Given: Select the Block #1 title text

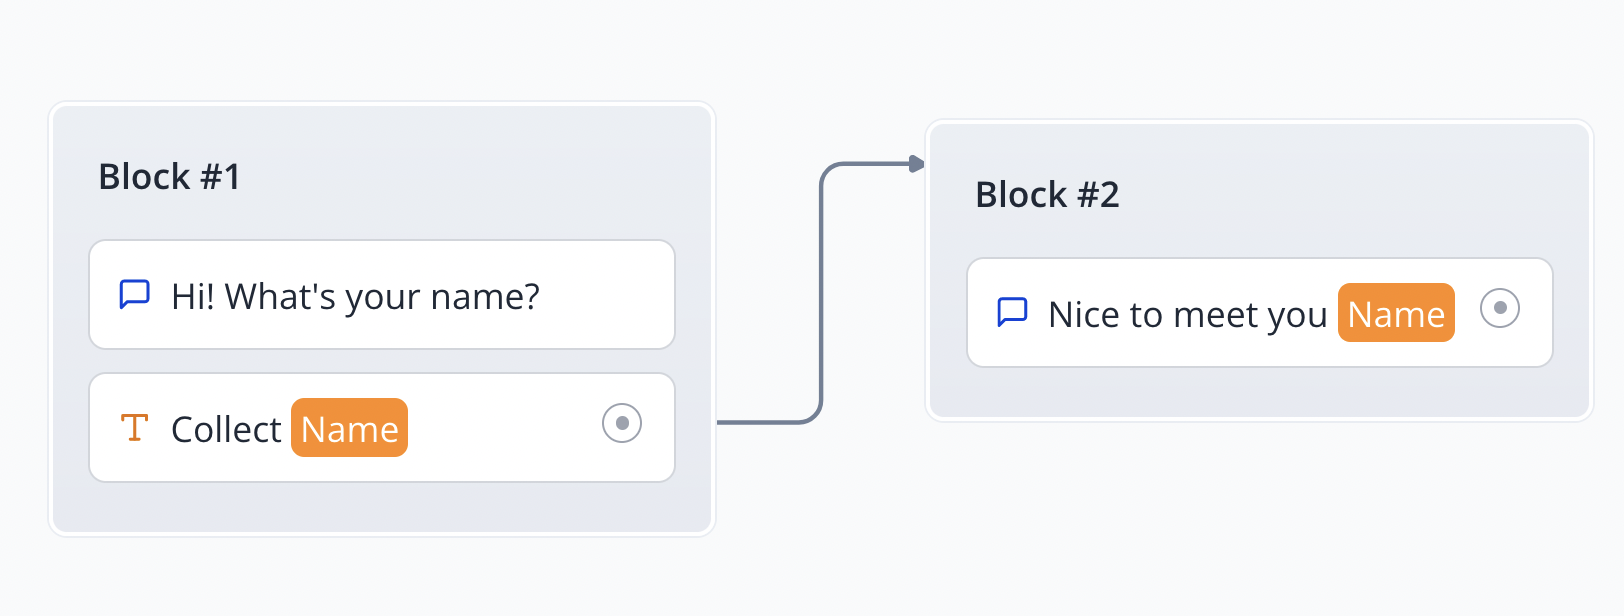Looking at the screenshot, I should (x=169, y=177).
